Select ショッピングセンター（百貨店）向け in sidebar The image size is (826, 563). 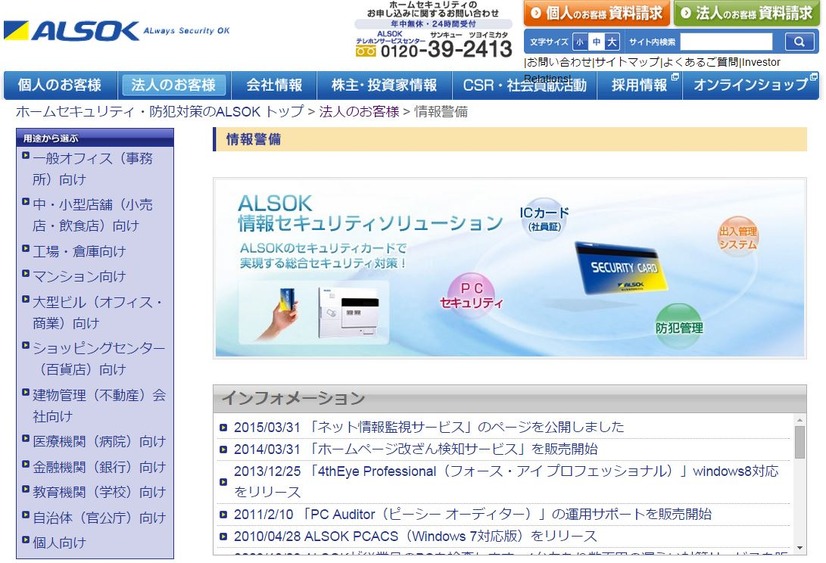pos(99,359)
